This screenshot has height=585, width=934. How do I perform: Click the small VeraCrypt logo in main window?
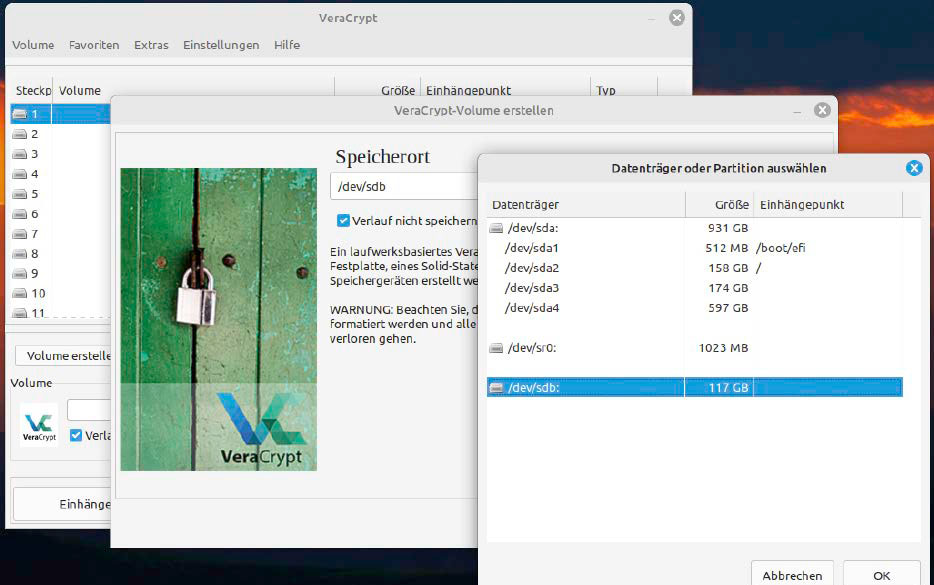tap(39, 425)
